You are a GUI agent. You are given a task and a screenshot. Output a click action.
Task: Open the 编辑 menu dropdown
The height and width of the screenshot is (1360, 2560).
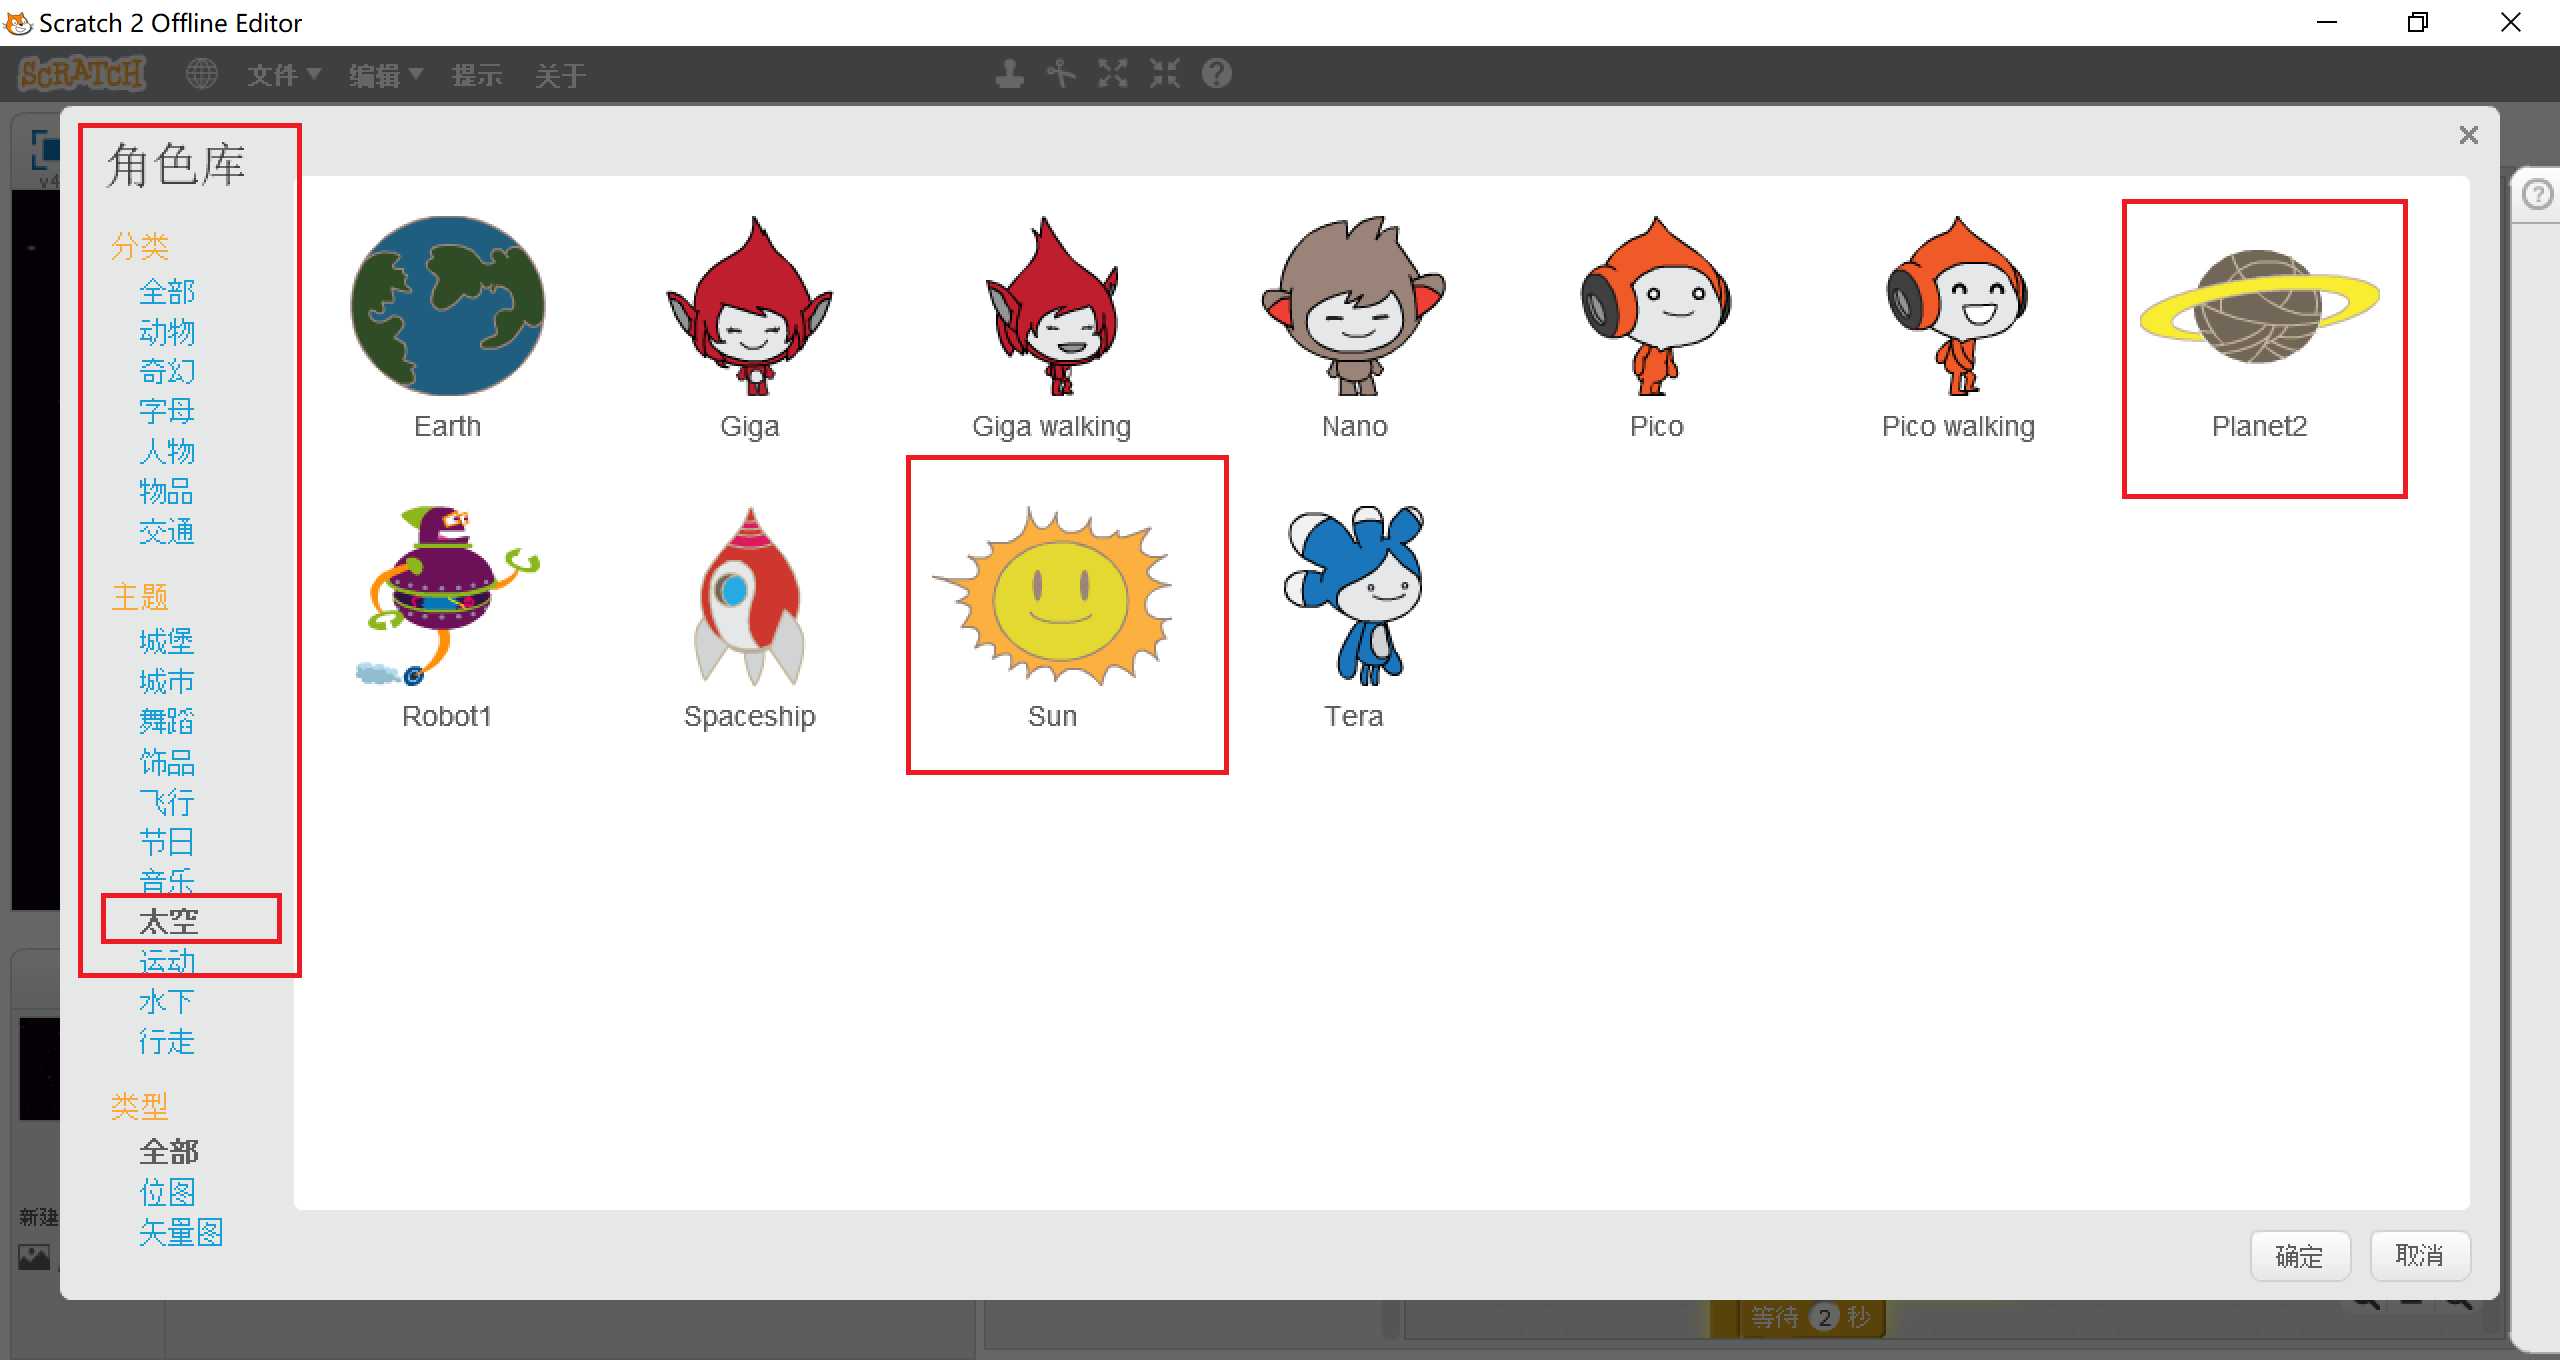(385, 75)
